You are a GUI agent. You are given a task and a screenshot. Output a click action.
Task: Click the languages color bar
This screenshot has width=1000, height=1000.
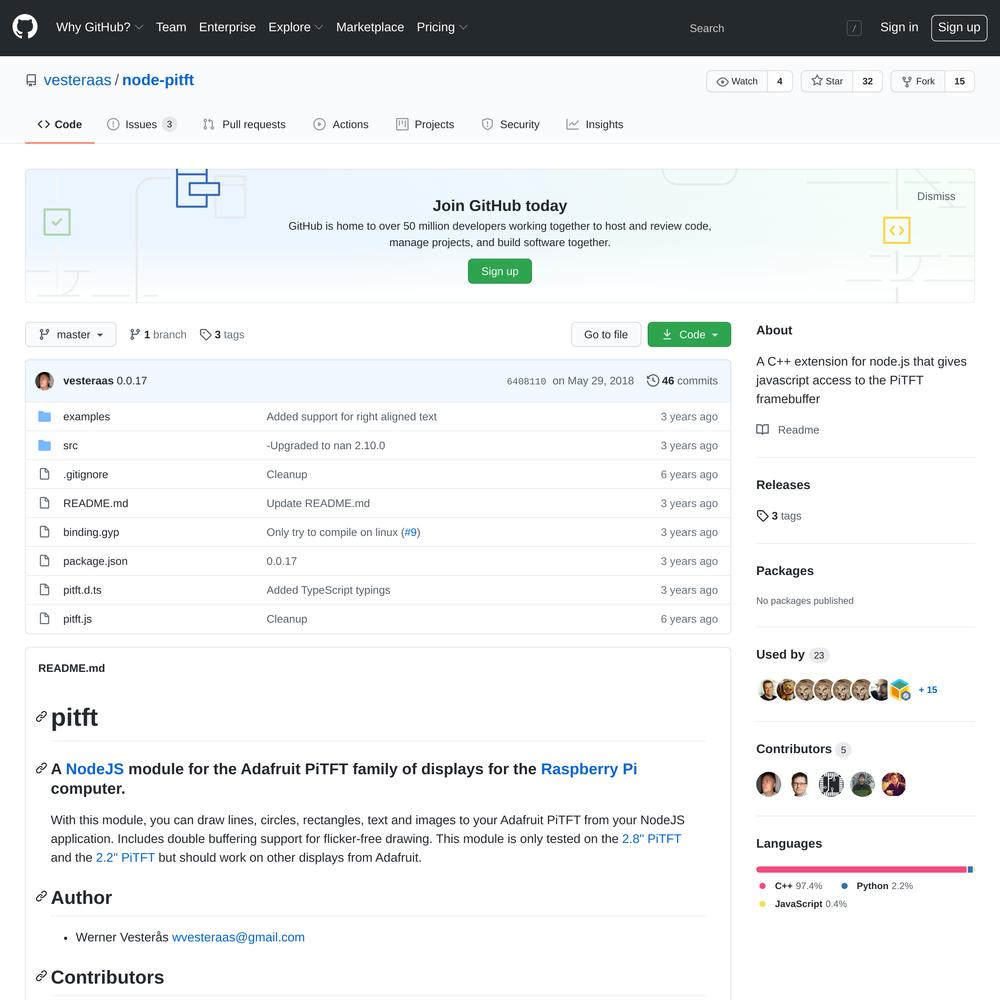(865, 869)
